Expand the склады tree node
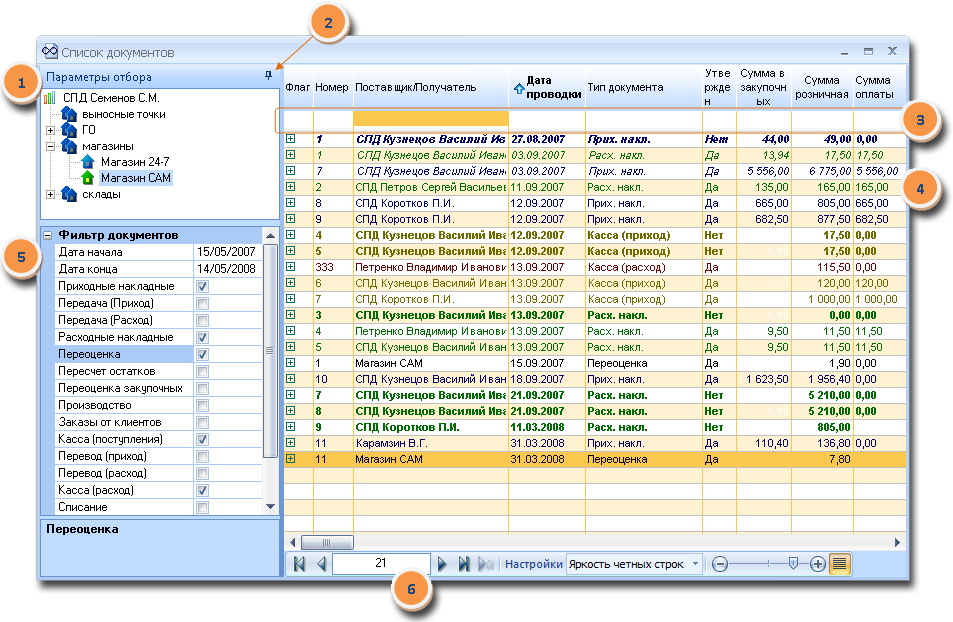 (x=51, y=194)
